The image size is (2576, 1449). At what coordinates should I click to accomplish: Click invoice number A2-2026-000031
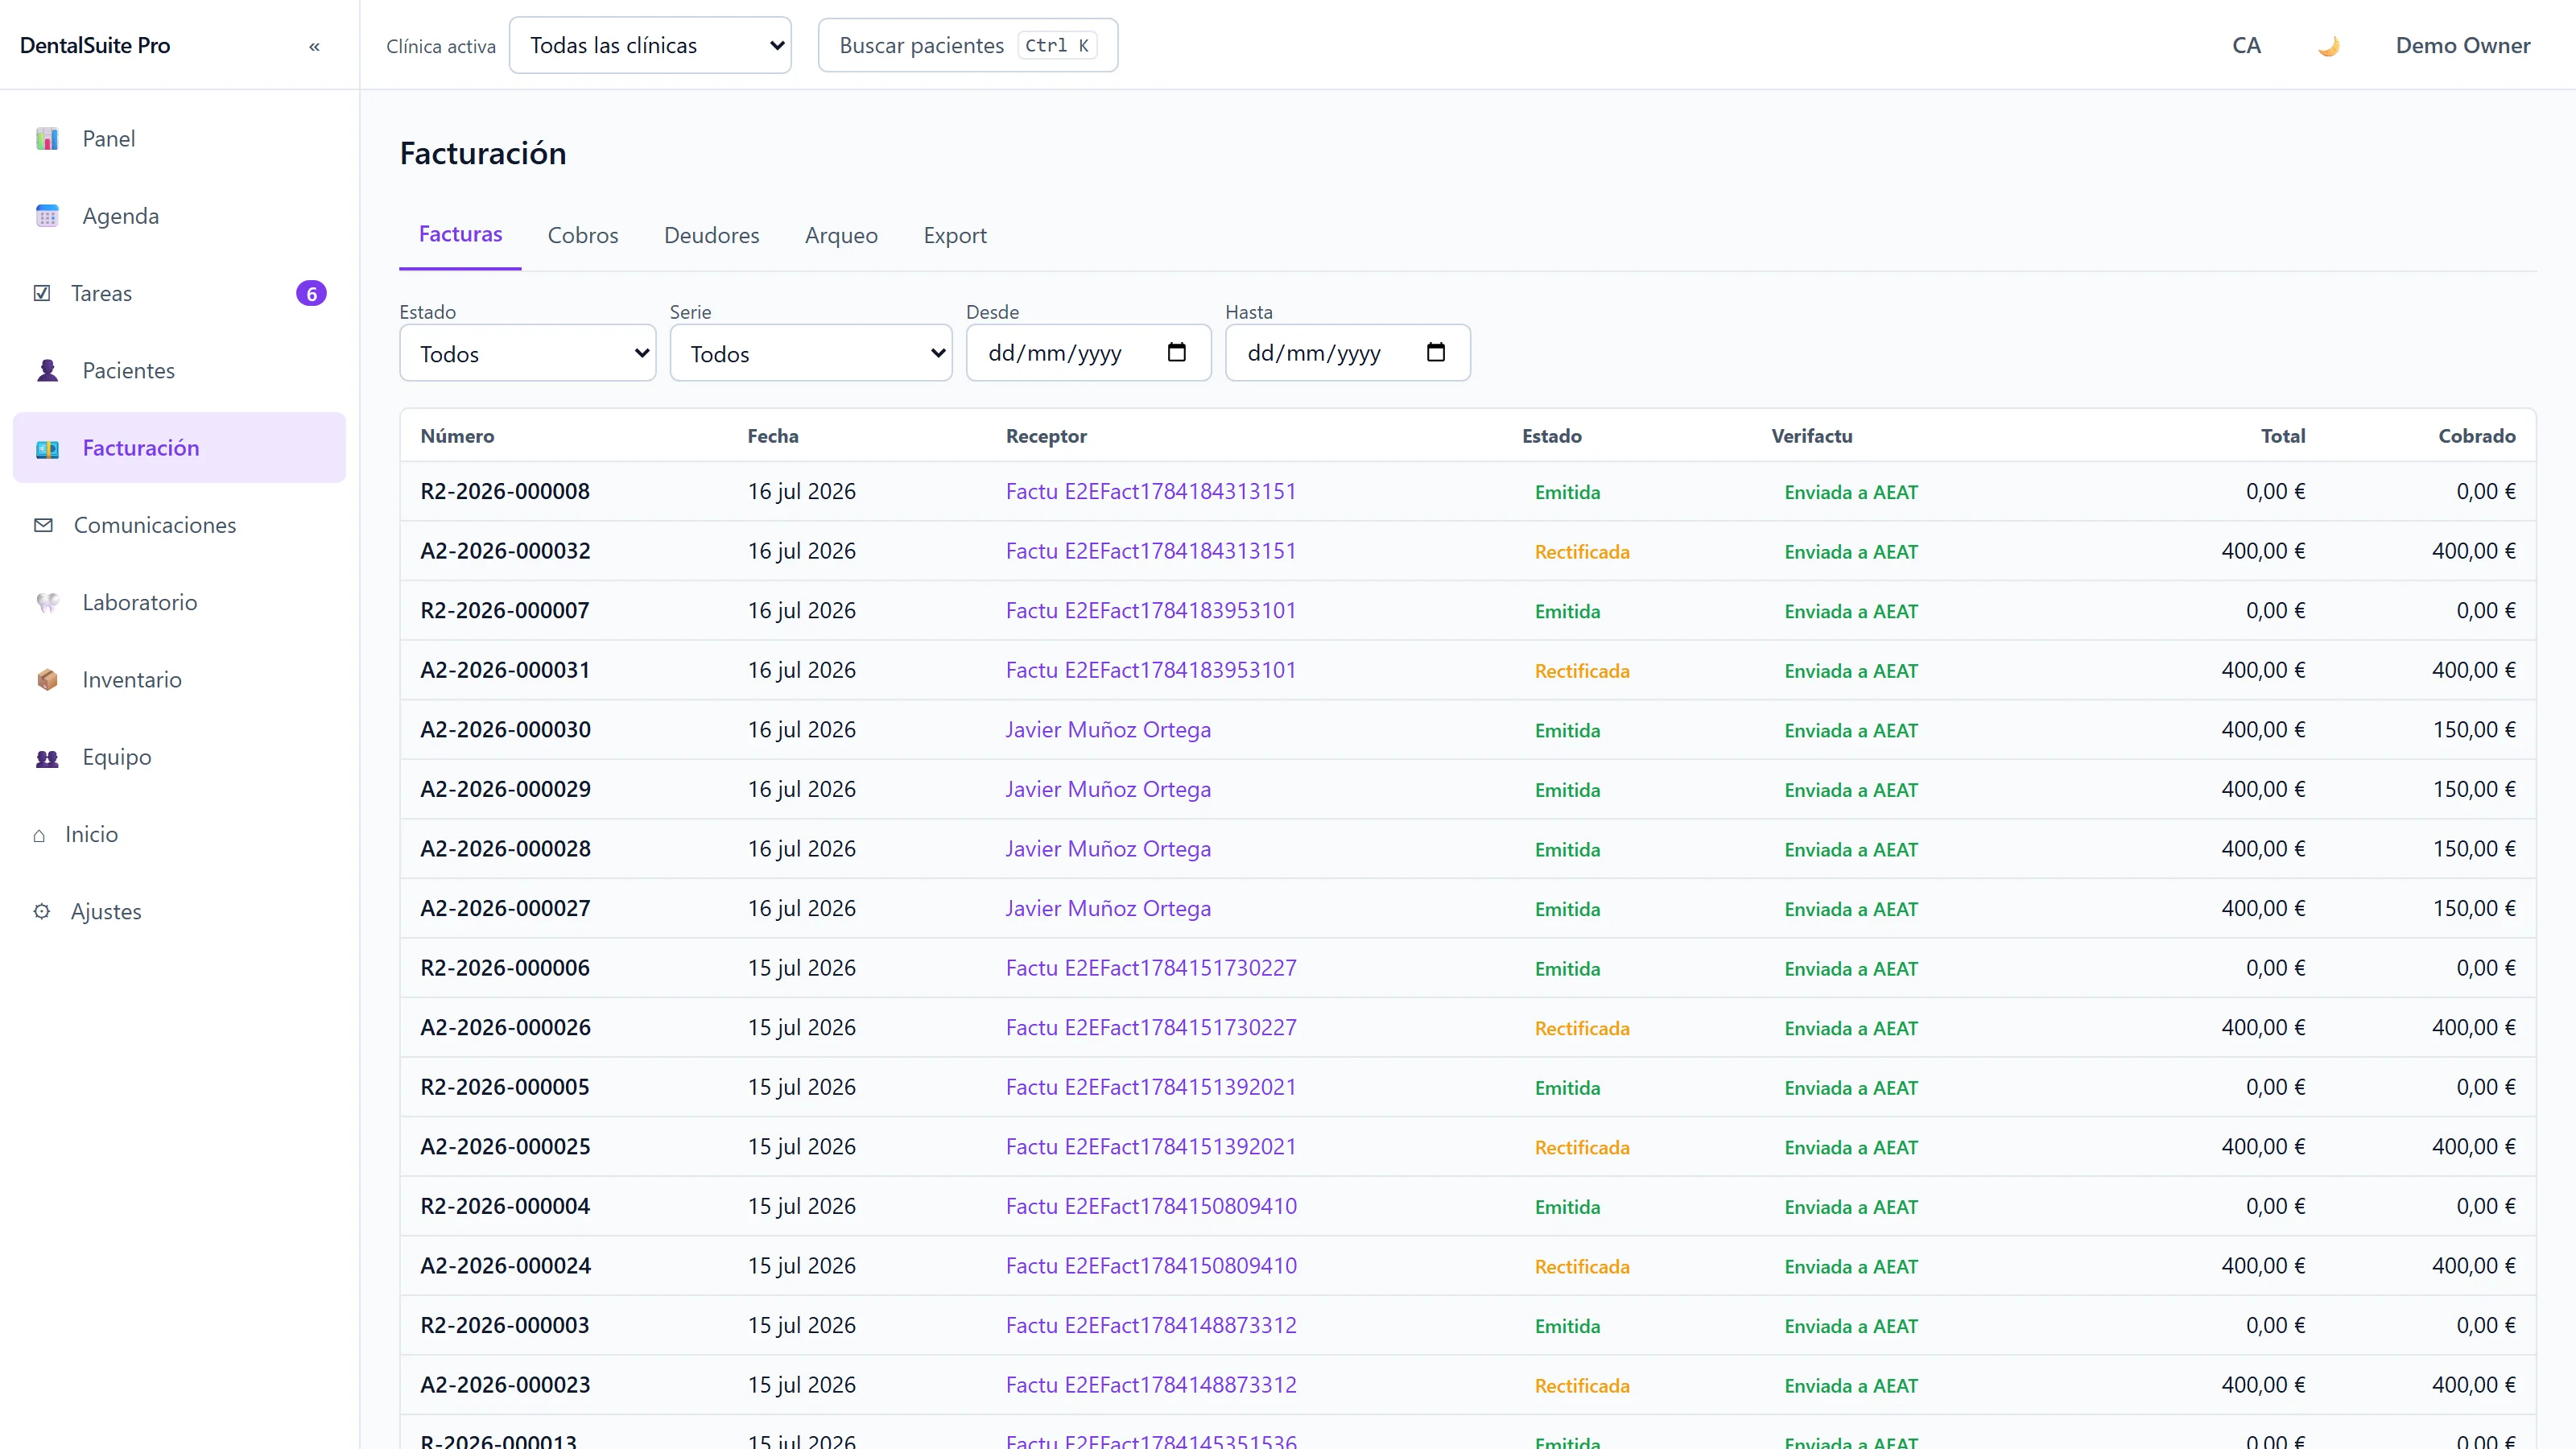tap(504, 670)
